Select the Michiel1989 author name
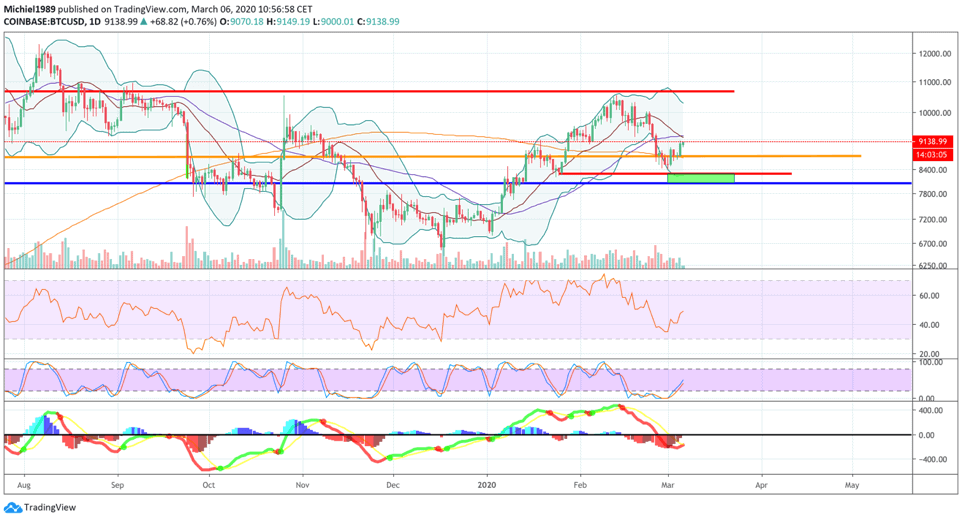The image size is (964, 522). point(30,9)
